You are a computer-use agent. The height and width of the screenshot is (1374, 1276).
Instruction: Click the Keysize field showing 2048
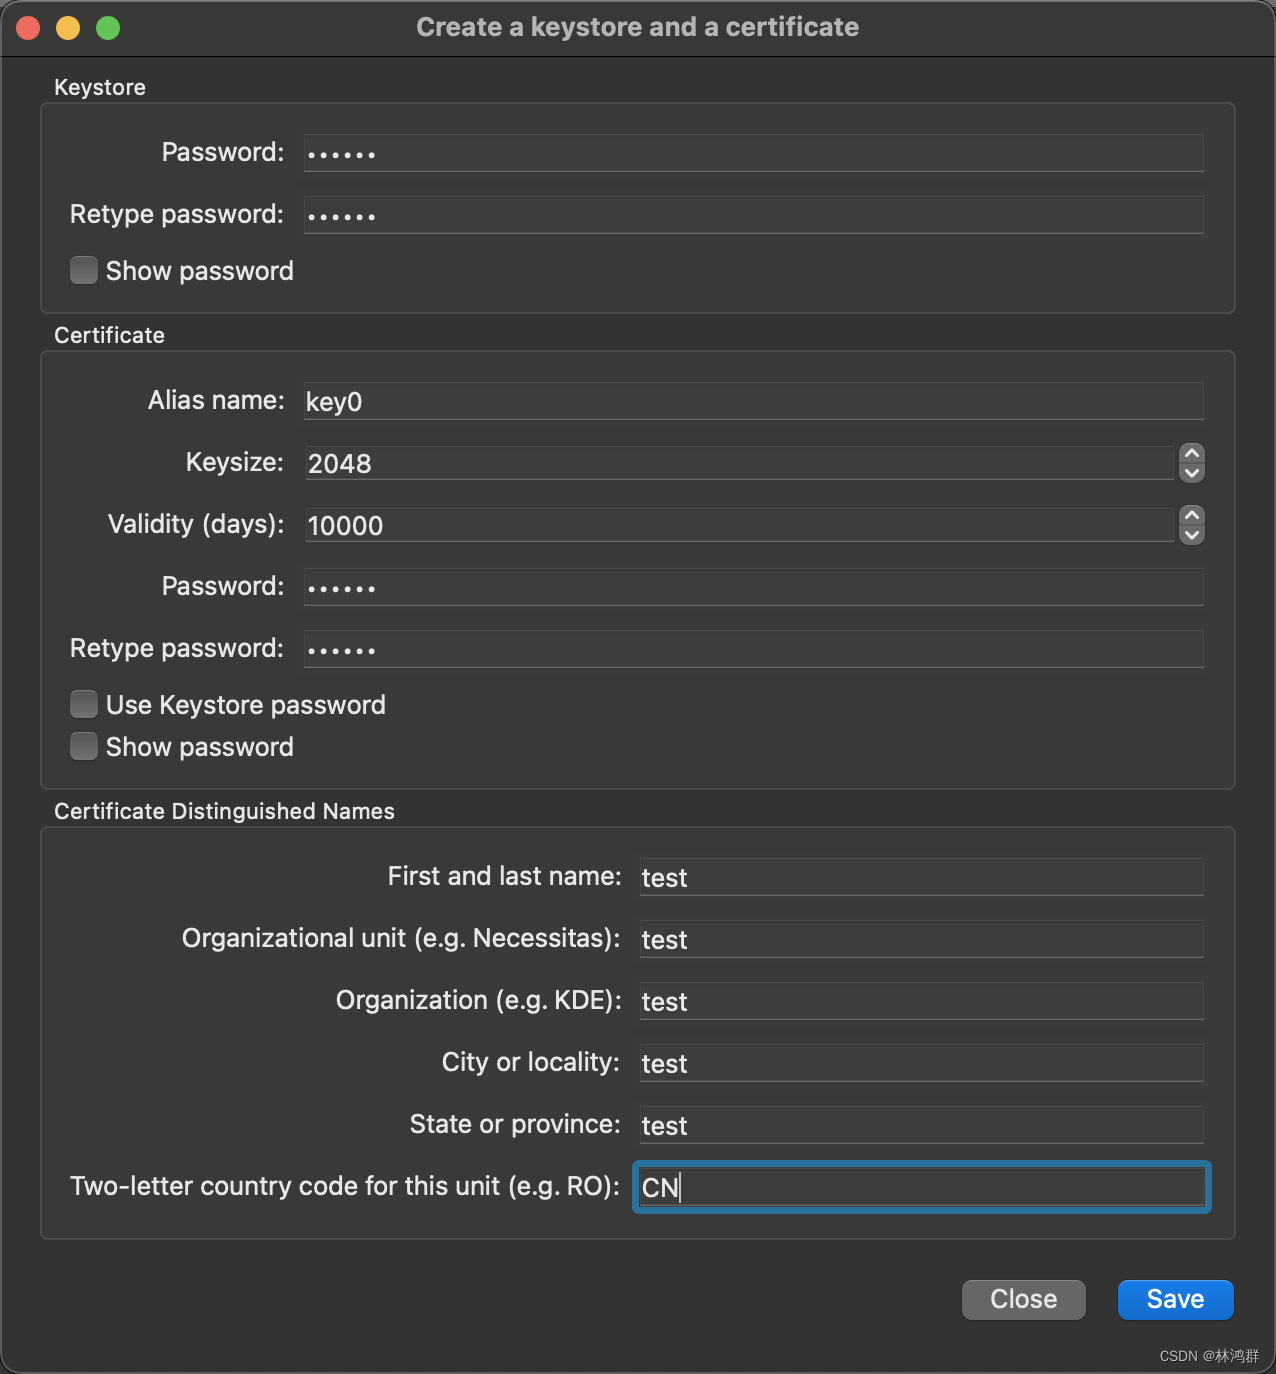pos(739,463)
